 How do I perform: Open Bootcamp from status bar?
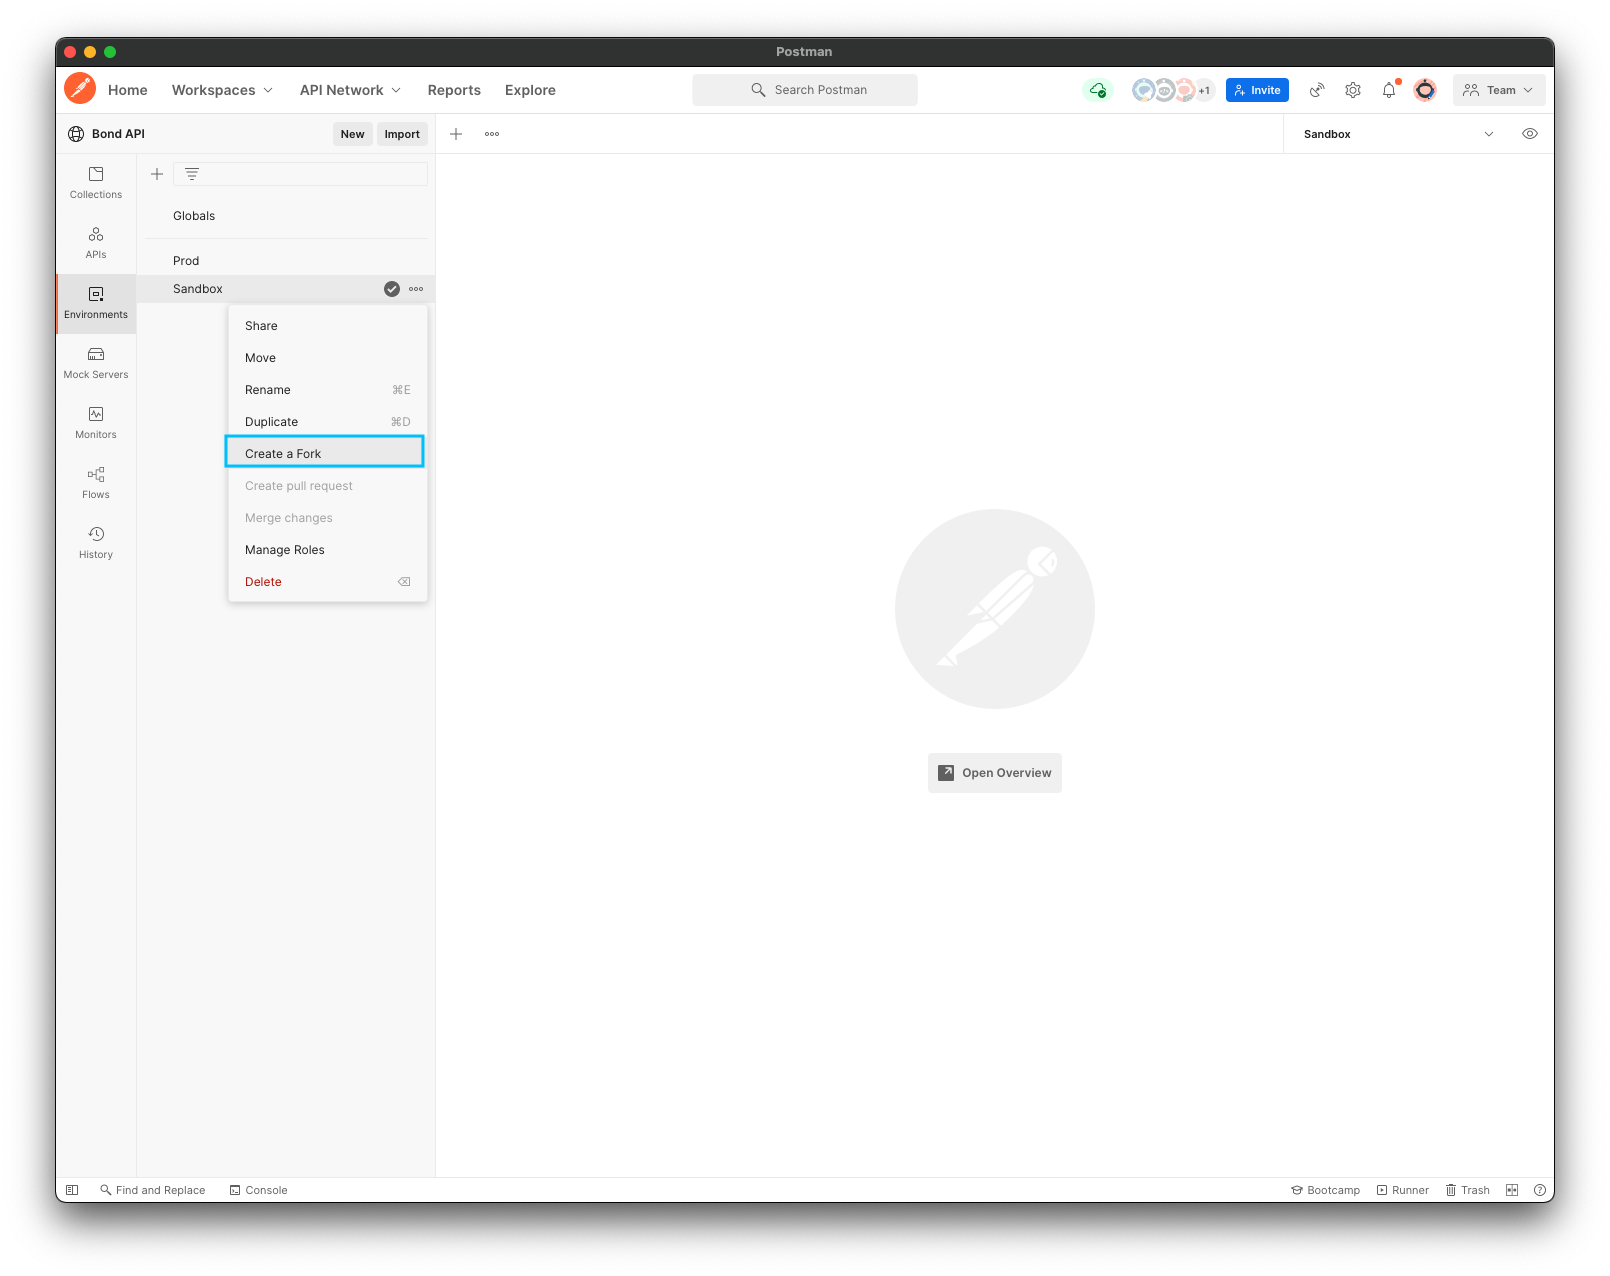pos(1325,1190)
